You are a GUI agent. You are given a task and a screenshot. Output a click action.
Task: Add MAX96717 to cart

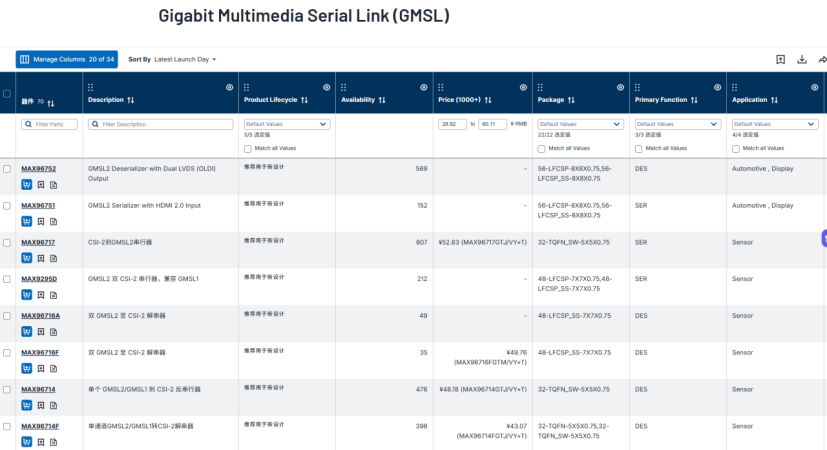(x=26, y=258)
